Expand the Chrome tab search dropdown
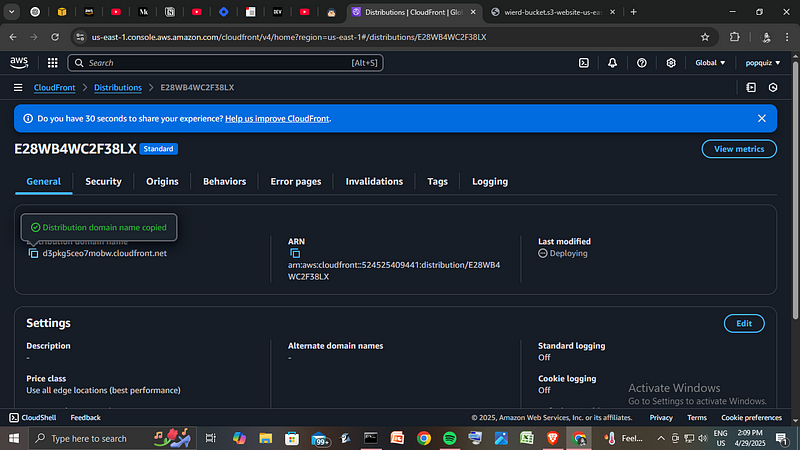This screenshot has height=450, width=800. (x=11, y=12)
